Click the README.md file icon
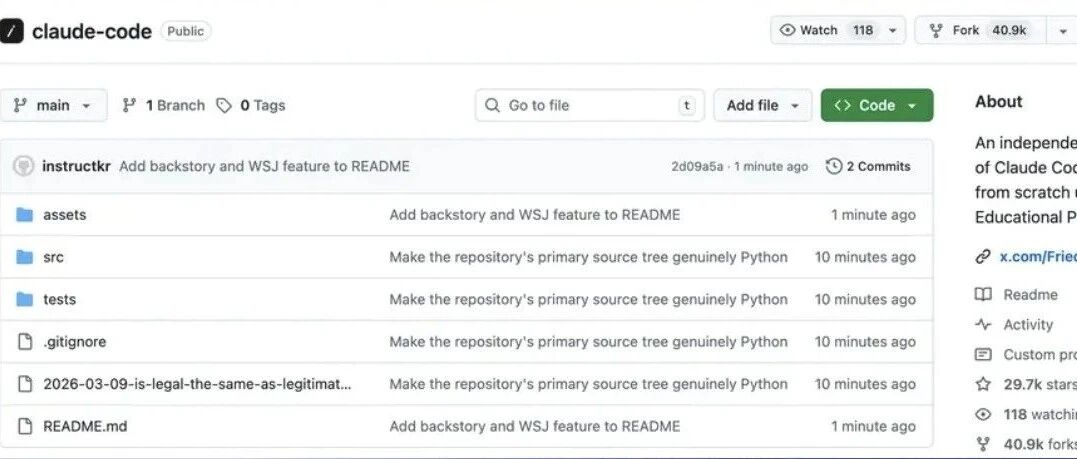The width and height of the screenshot is (1077, 459). (25, 426)
